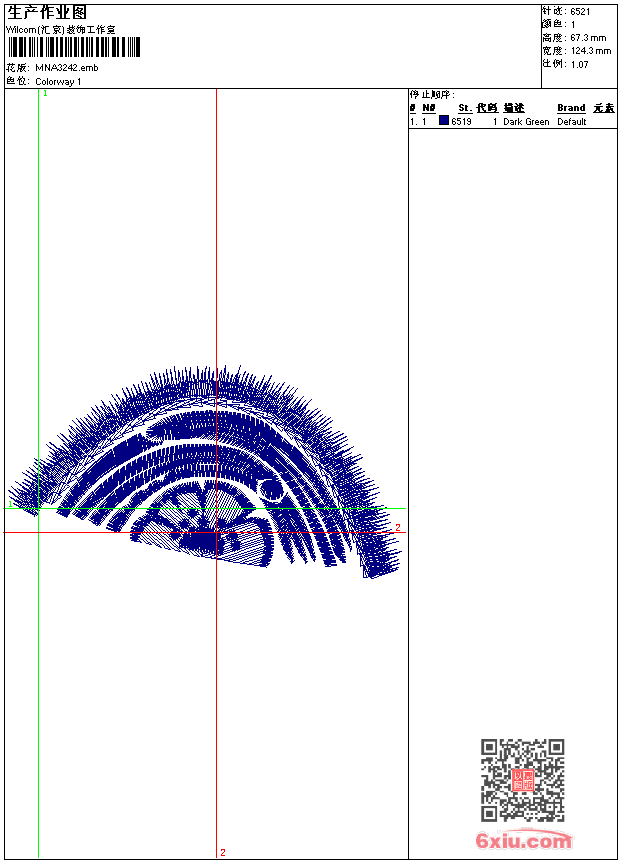Click the Default brand cell
This screenshot has width=620, height=860.
coord(572,122)
